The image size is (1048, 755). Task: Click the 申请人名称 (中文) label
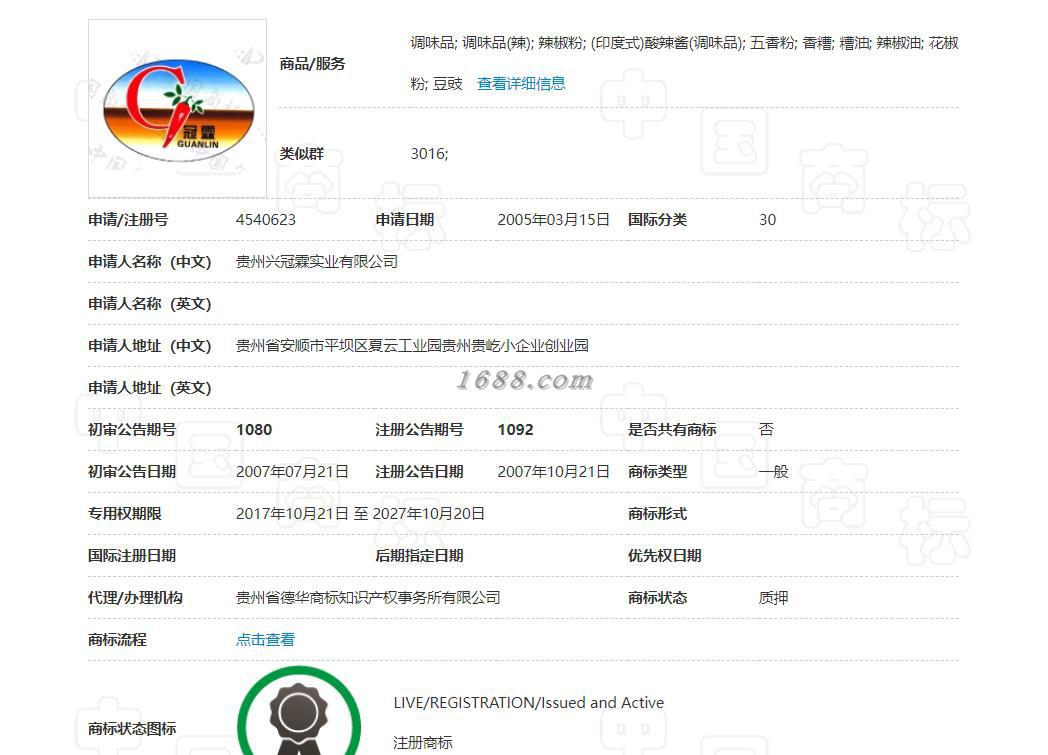(x=150, y=262)
